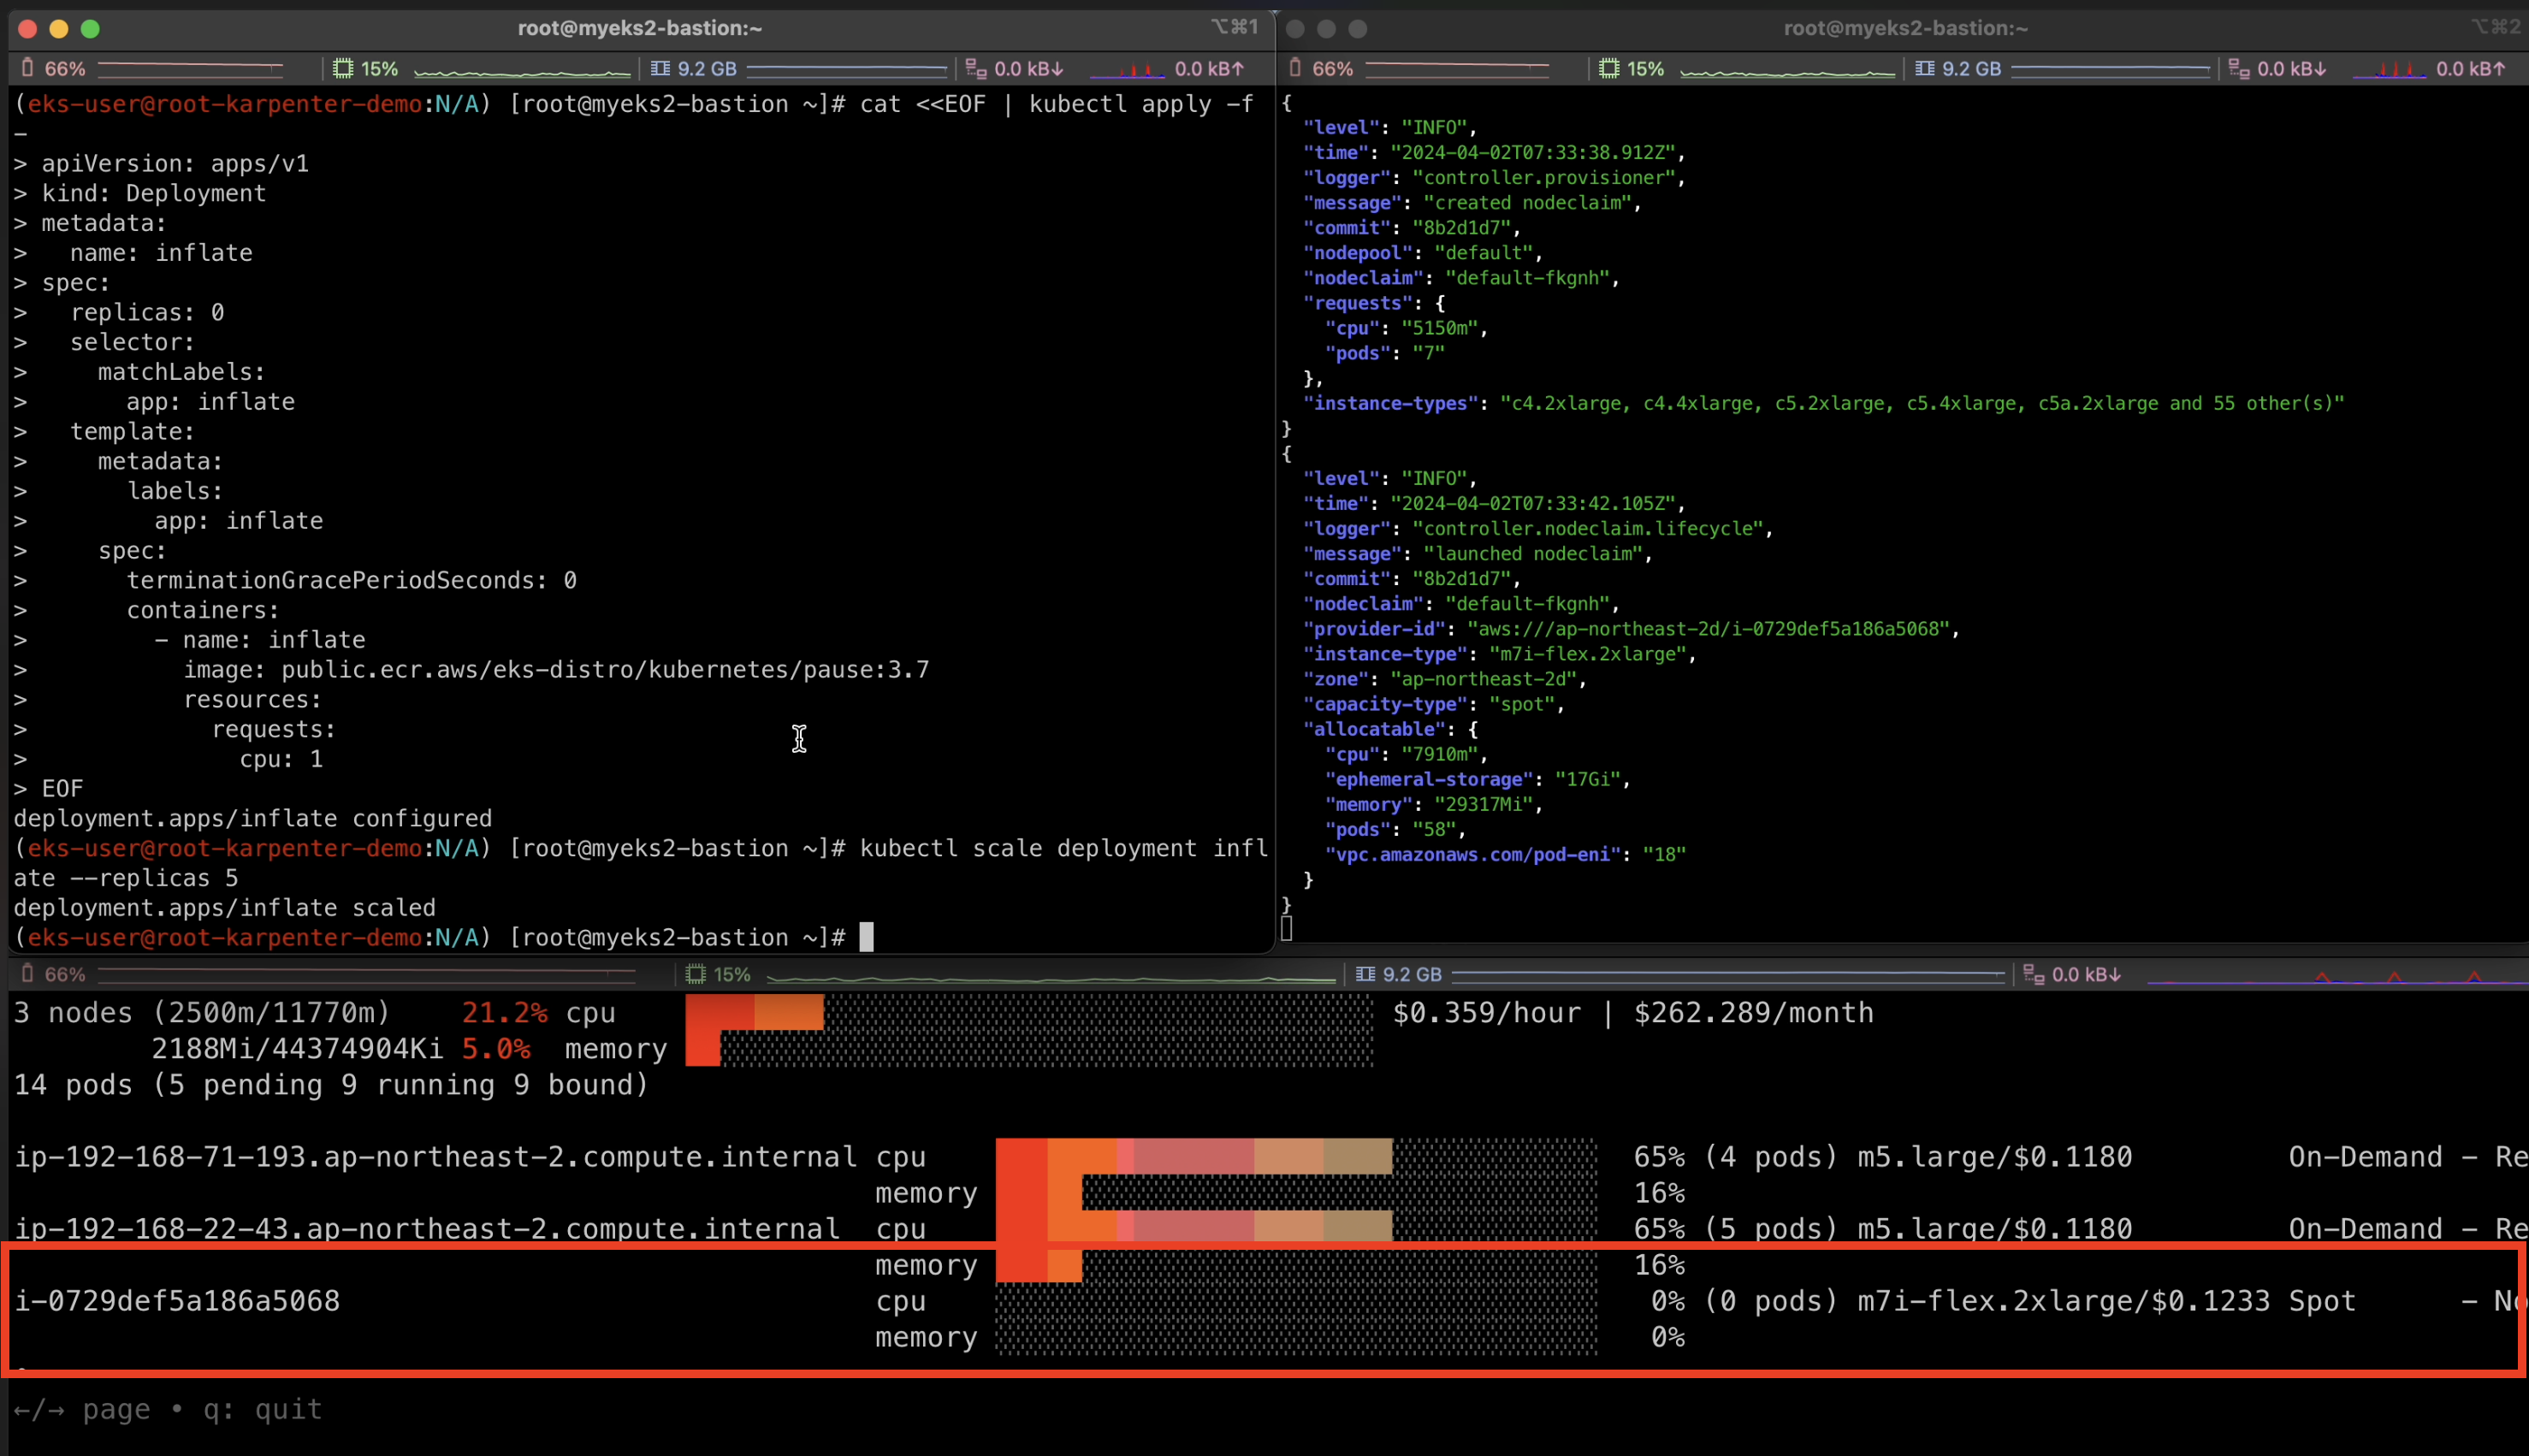Click the right pane title root@myeks2-bastion
This screenshot has width=2529, height=1456.
click(1905, 28)
